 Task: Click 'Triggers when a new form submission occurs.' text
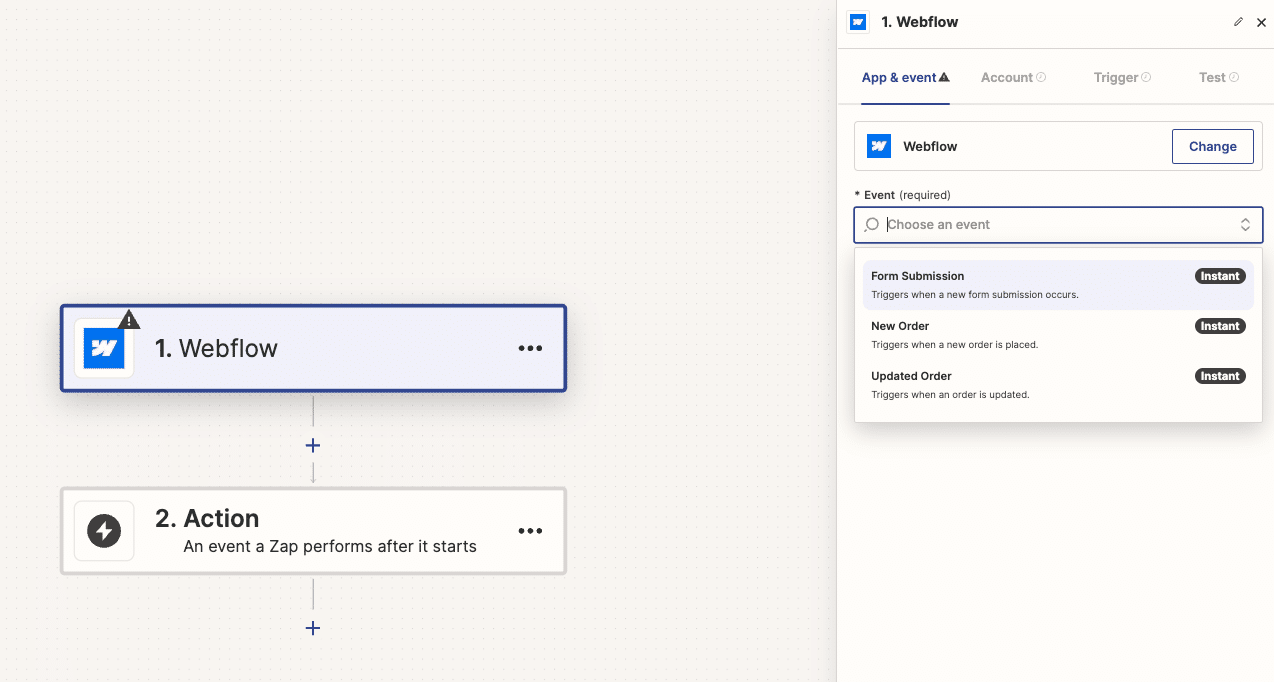(x=975, y=295)
